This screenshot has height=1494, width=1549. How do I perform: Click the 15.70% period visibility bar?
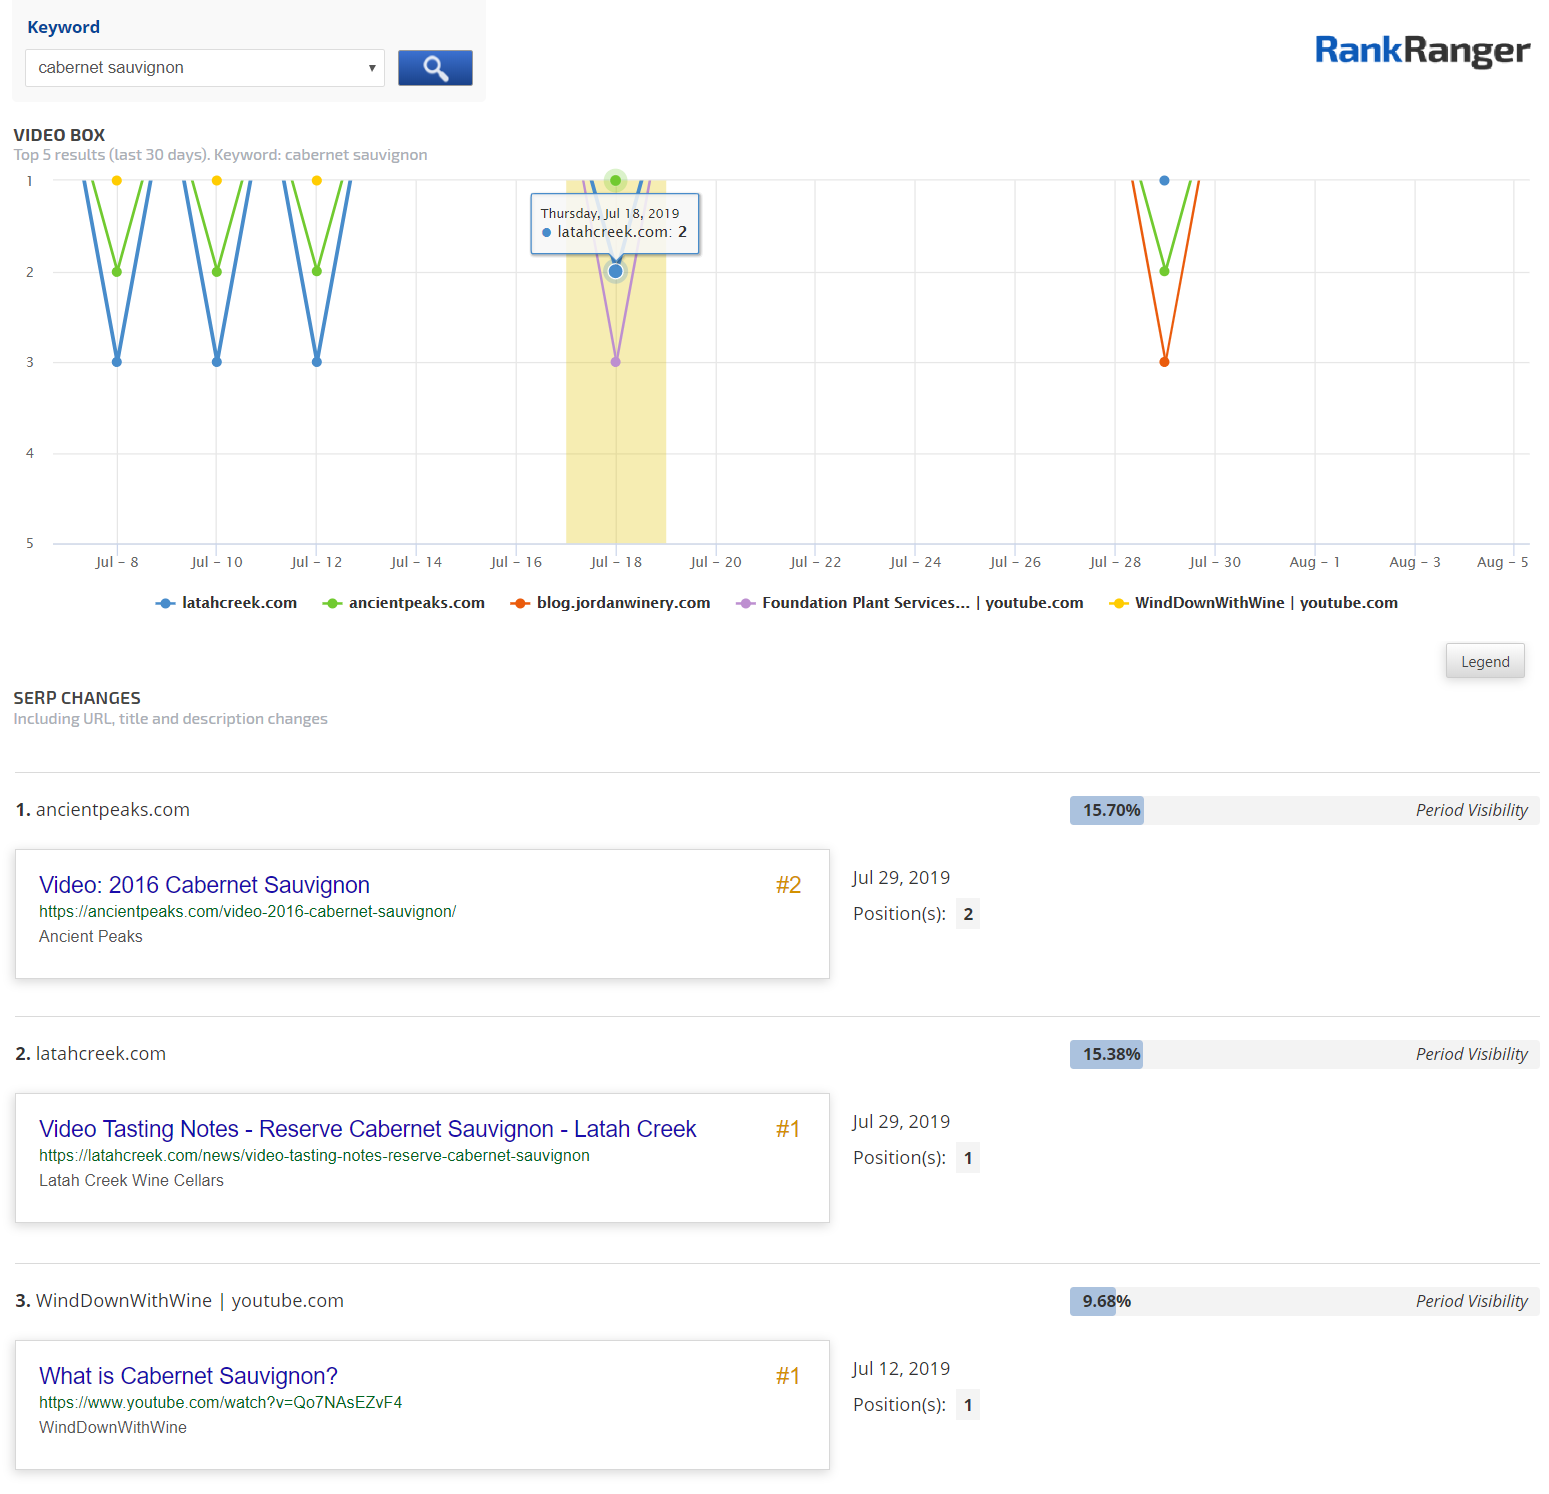pos(1107,810)
